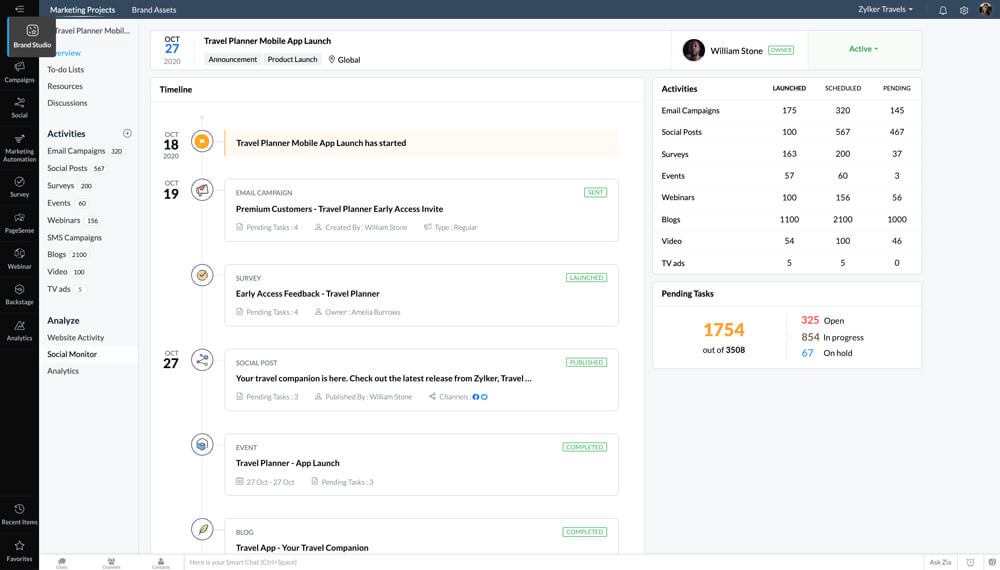Open the Active status dropdown
The width and height of the screenshot is (1000, 570).
[863, 49]
